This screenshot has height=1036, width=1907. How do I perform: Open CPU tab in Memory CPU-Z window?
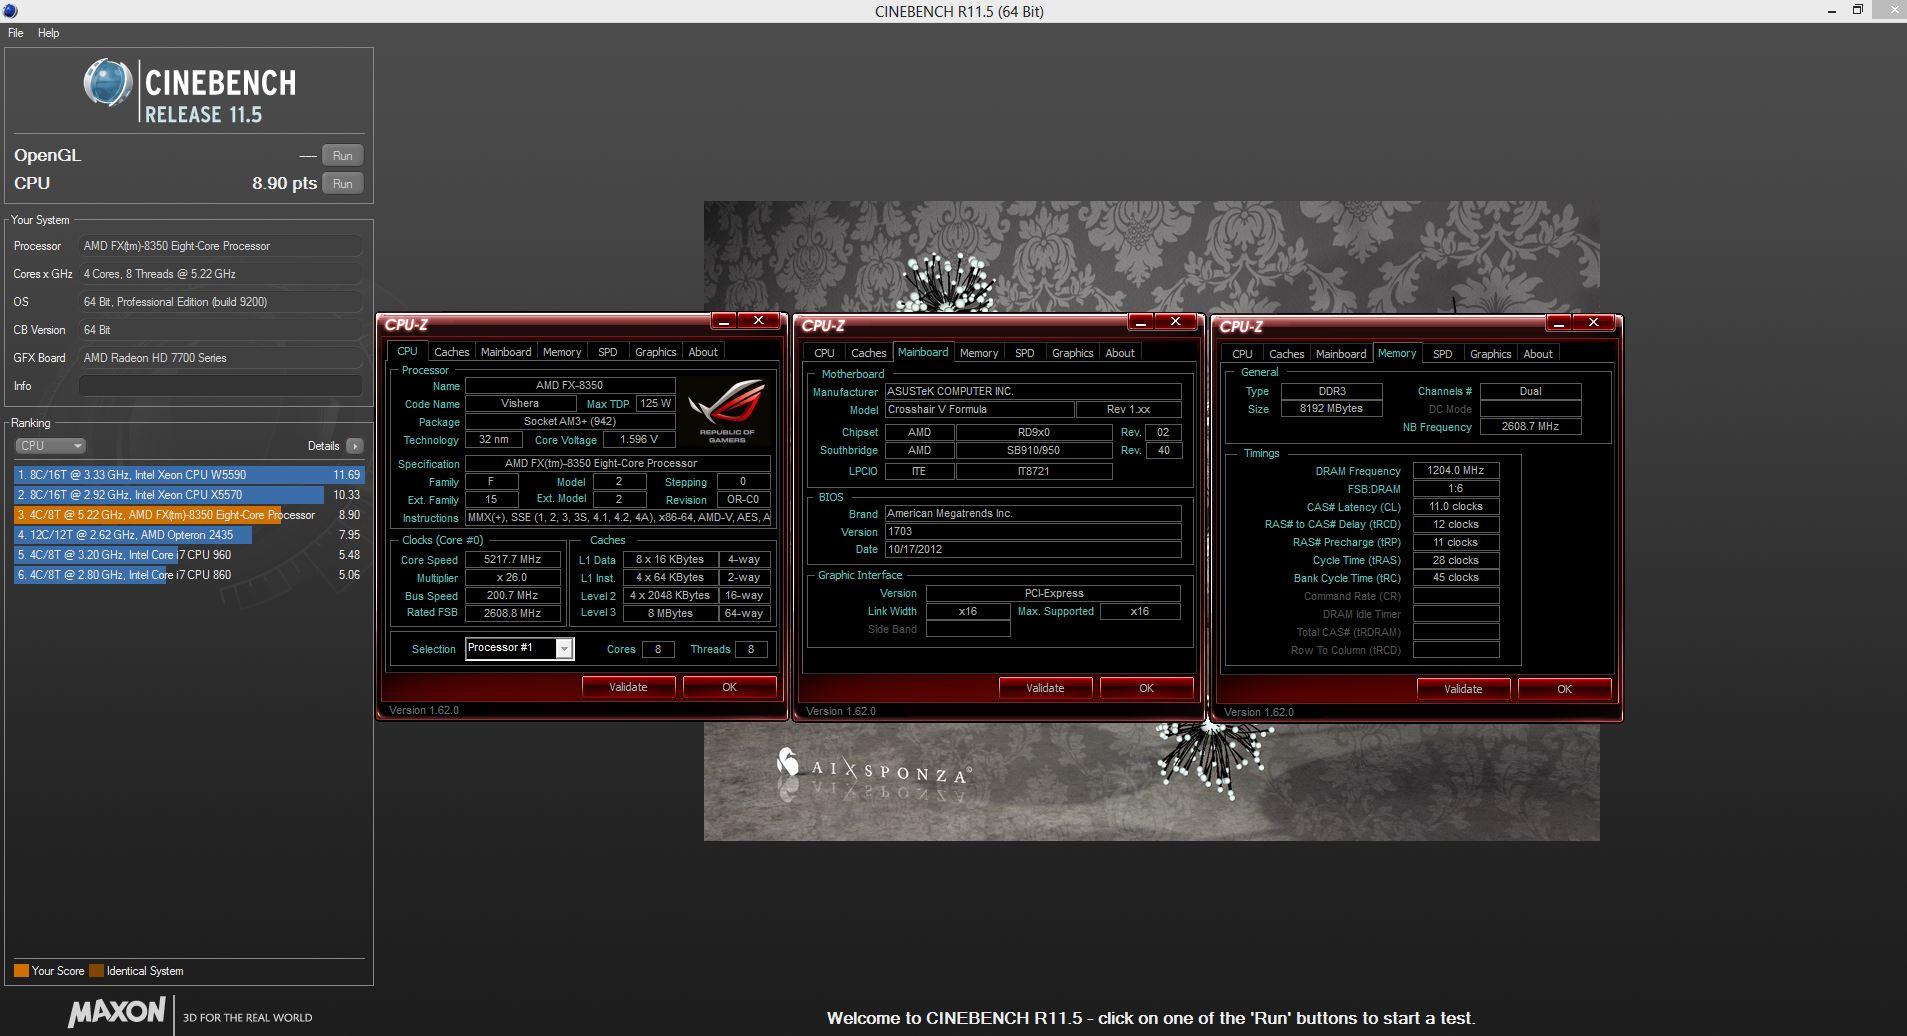point(1242,354)
